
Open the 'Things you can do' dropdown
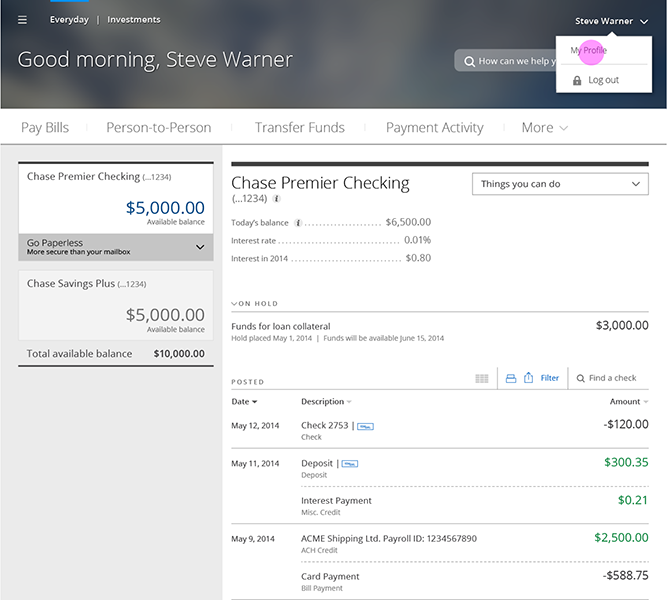pyautogui.click(x=560, y=184)
